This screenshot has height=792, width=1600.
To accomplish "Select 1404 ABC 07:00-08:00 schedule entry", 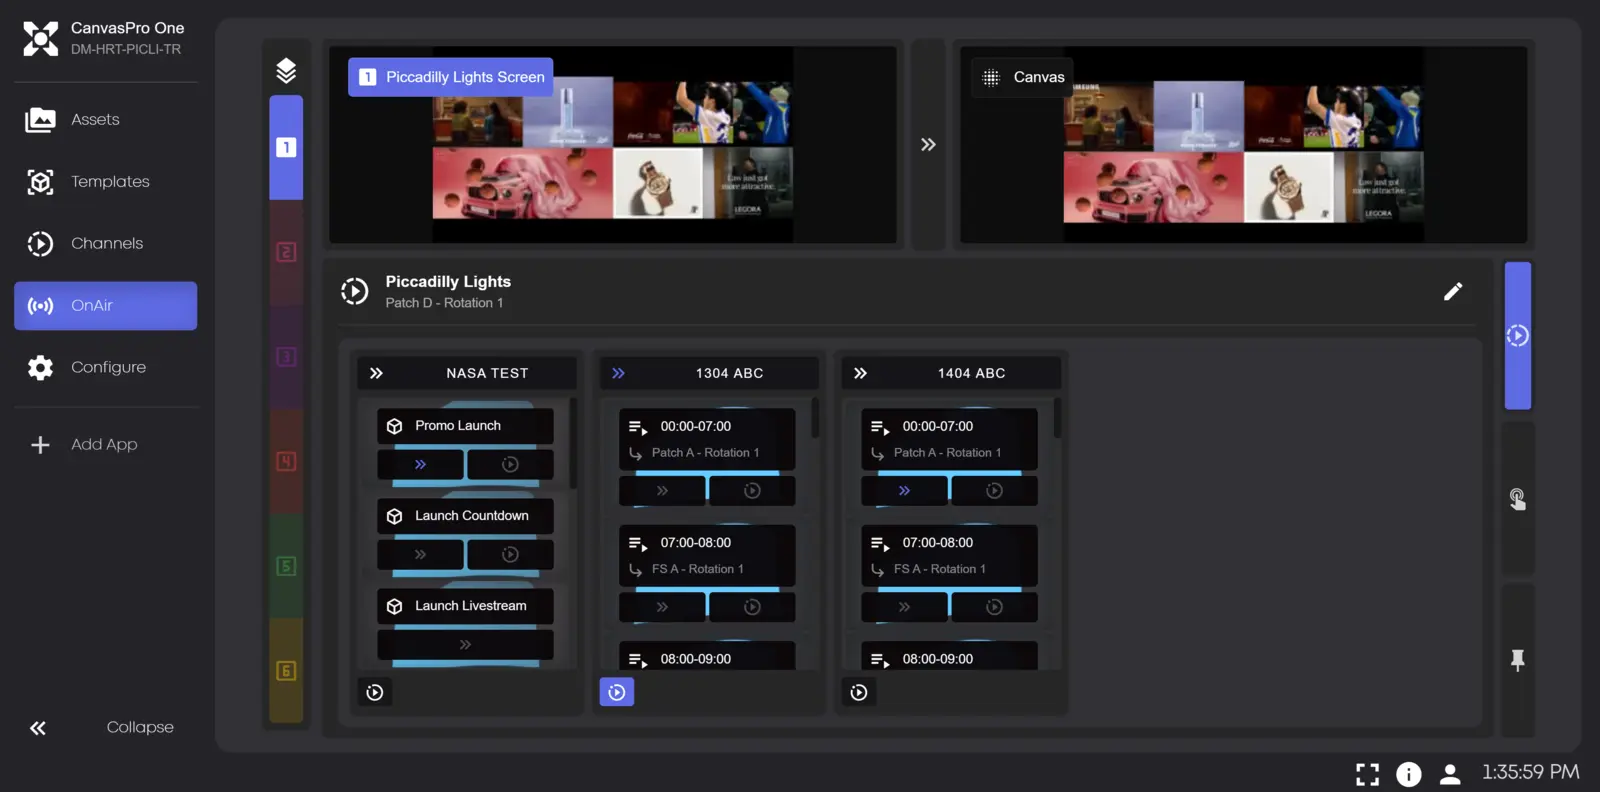I will click(x=949, y=555).
